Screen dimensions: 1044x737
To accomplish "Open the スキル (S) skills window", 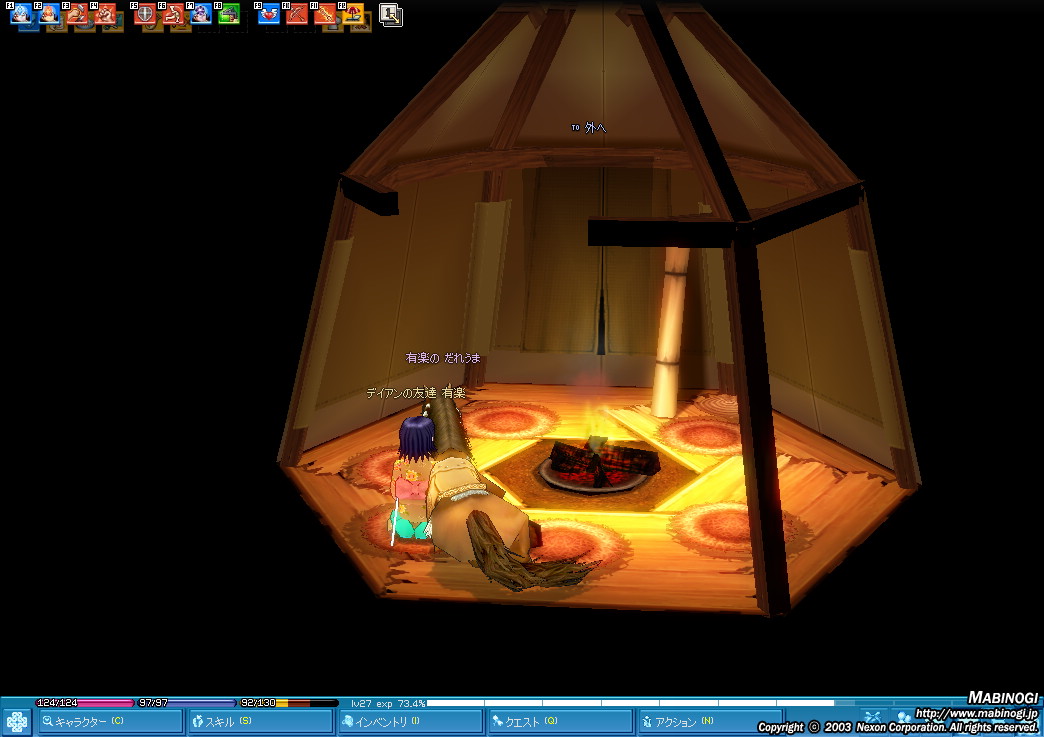I will point(260,721).
